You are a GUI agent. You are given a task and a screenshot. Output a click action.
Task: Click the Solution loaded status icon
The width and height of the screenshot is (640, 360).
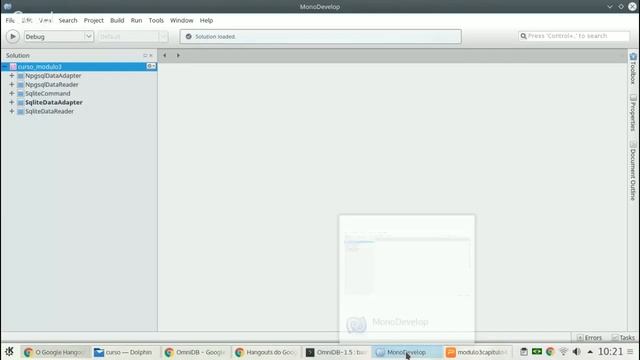189,36
